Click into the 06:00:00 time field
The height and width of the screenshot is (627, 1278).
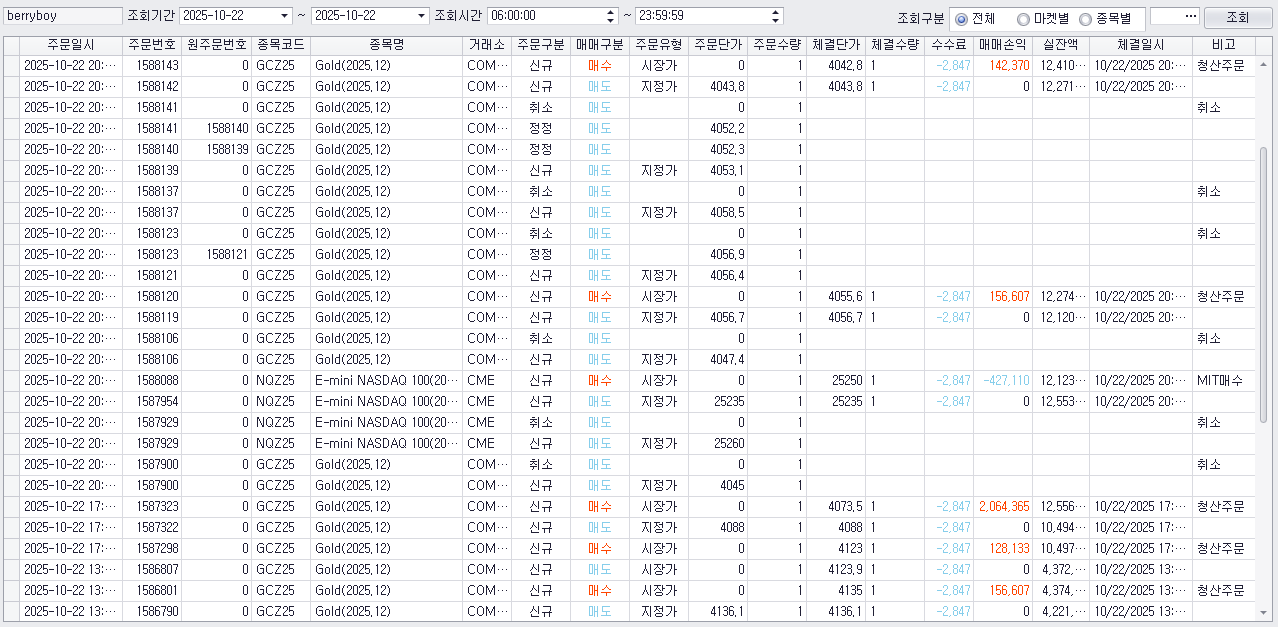(546, 16)
